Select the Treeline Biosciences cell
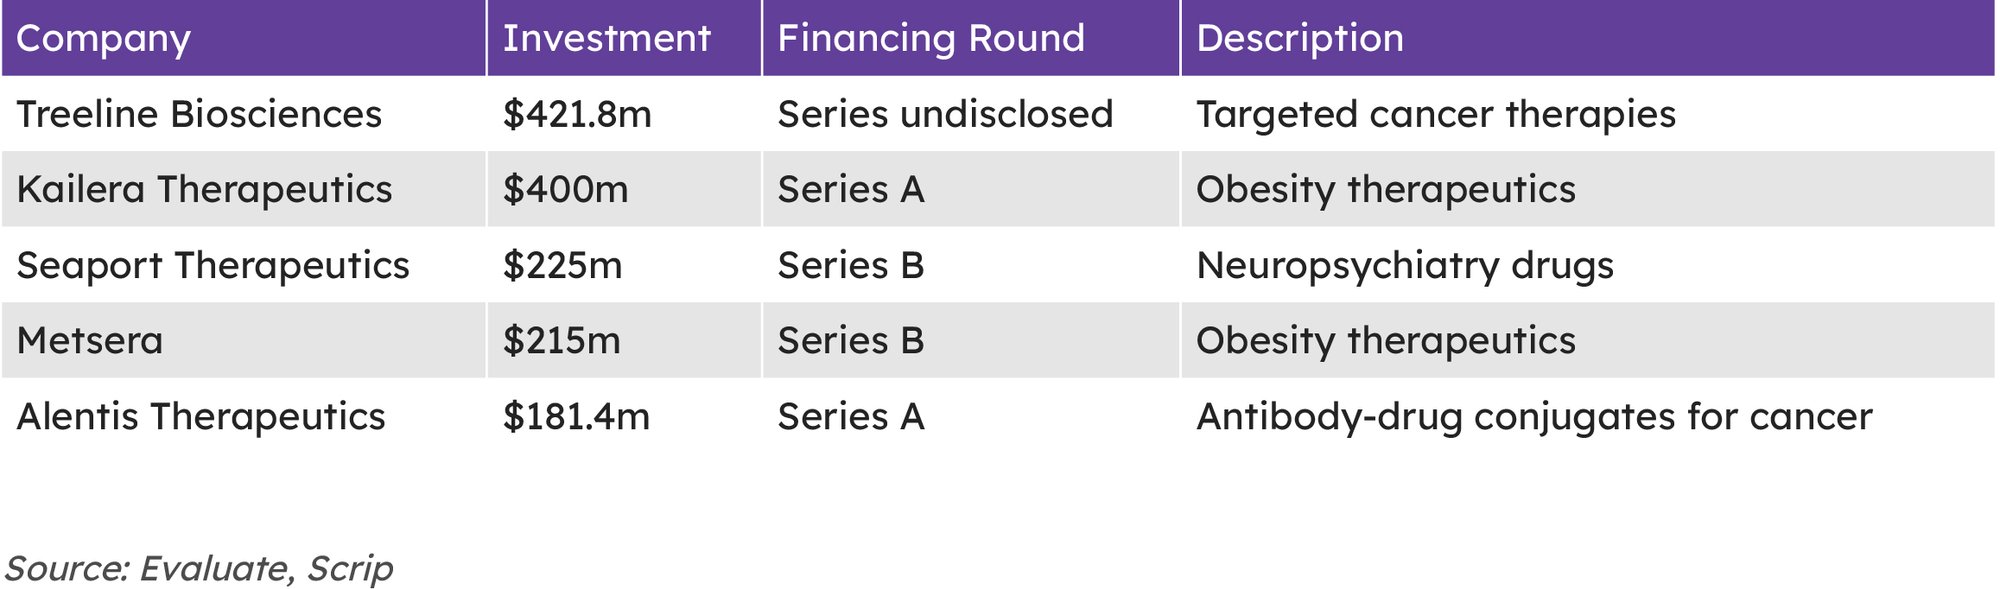Viewport: 2000px width, 589px height. click(x=199, y=114)
